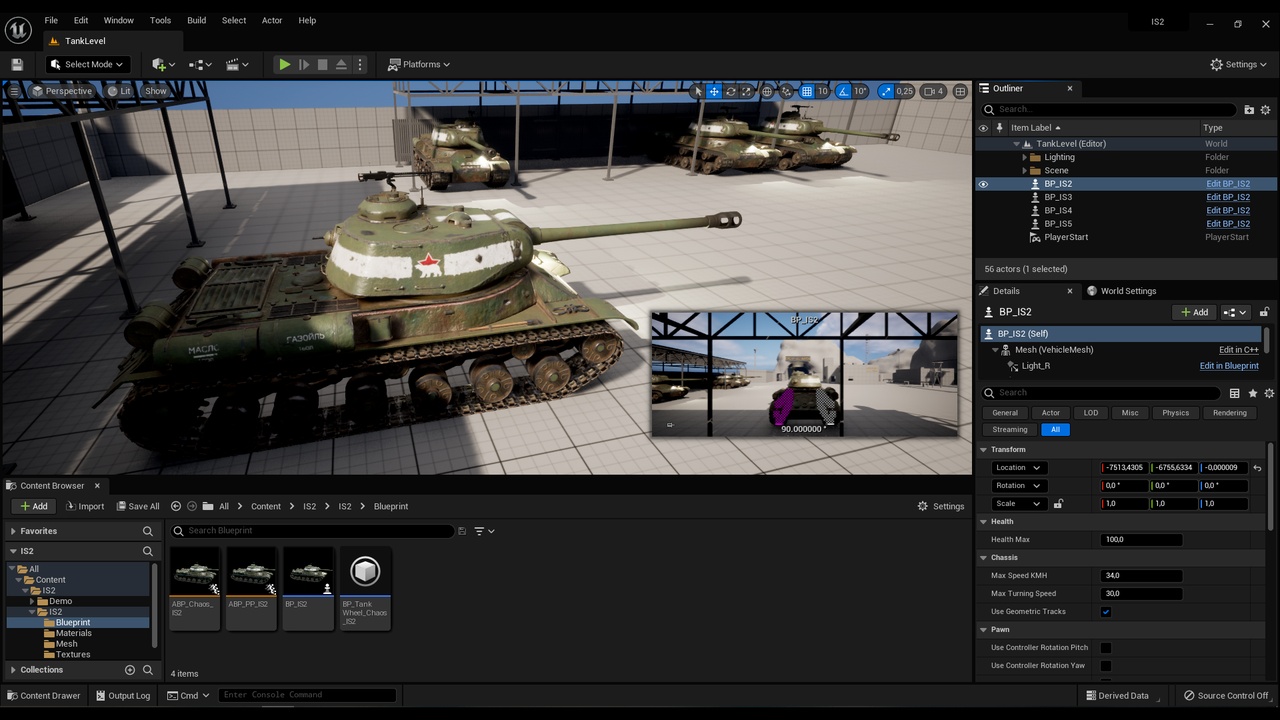Open the Blueprint options dropdown next to Add

tap(1236, 312)
